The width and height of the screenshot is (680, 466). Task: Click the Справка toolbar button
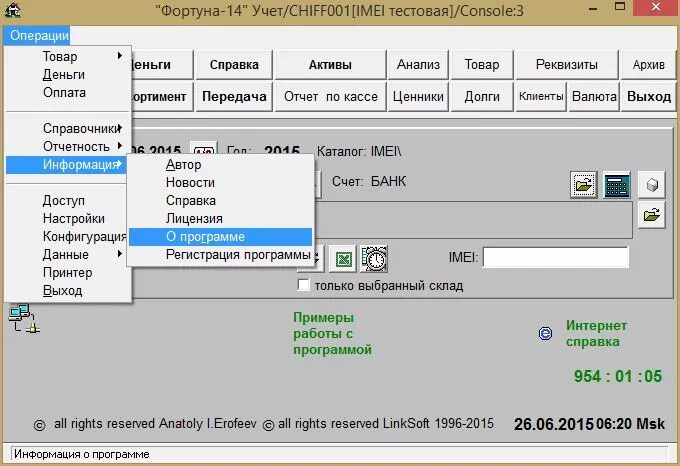click(234, 65)
